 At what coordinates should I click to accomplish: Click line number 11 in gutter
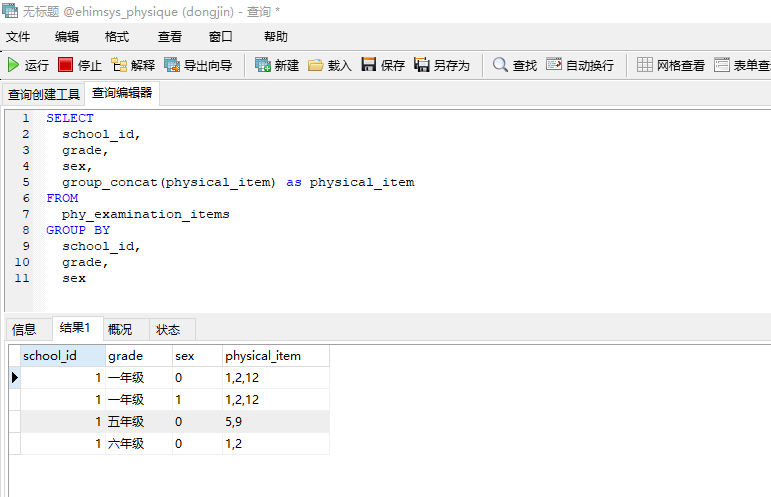coord(22,278)
